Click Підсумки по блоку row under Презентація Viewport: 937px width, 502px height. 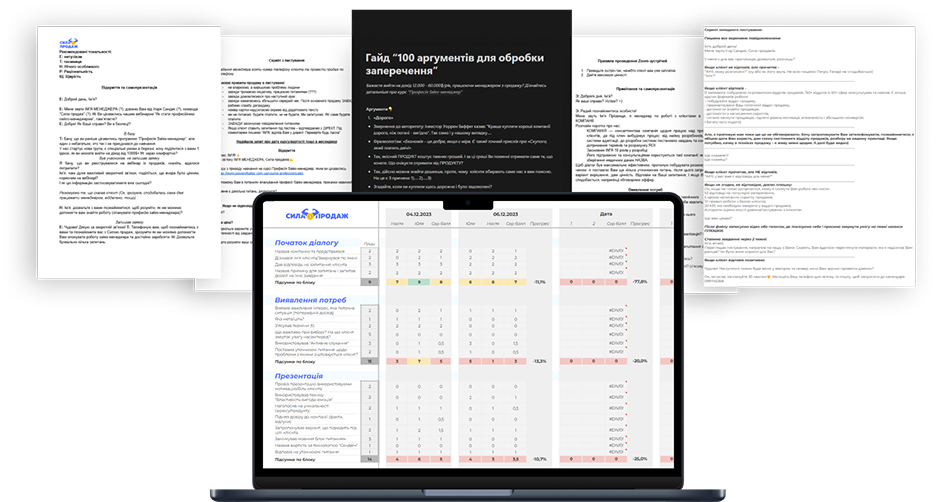point(468,459)
